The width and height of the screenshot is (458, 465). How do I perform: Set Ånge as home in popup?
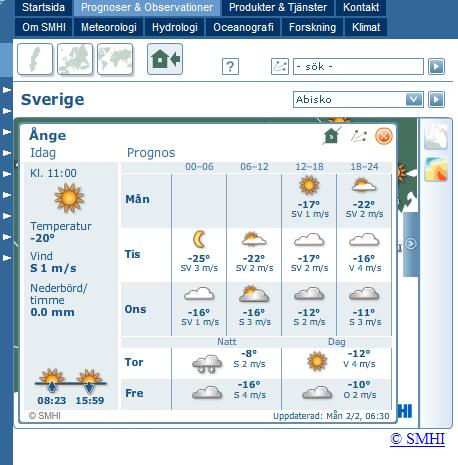(x=332, y=136)
